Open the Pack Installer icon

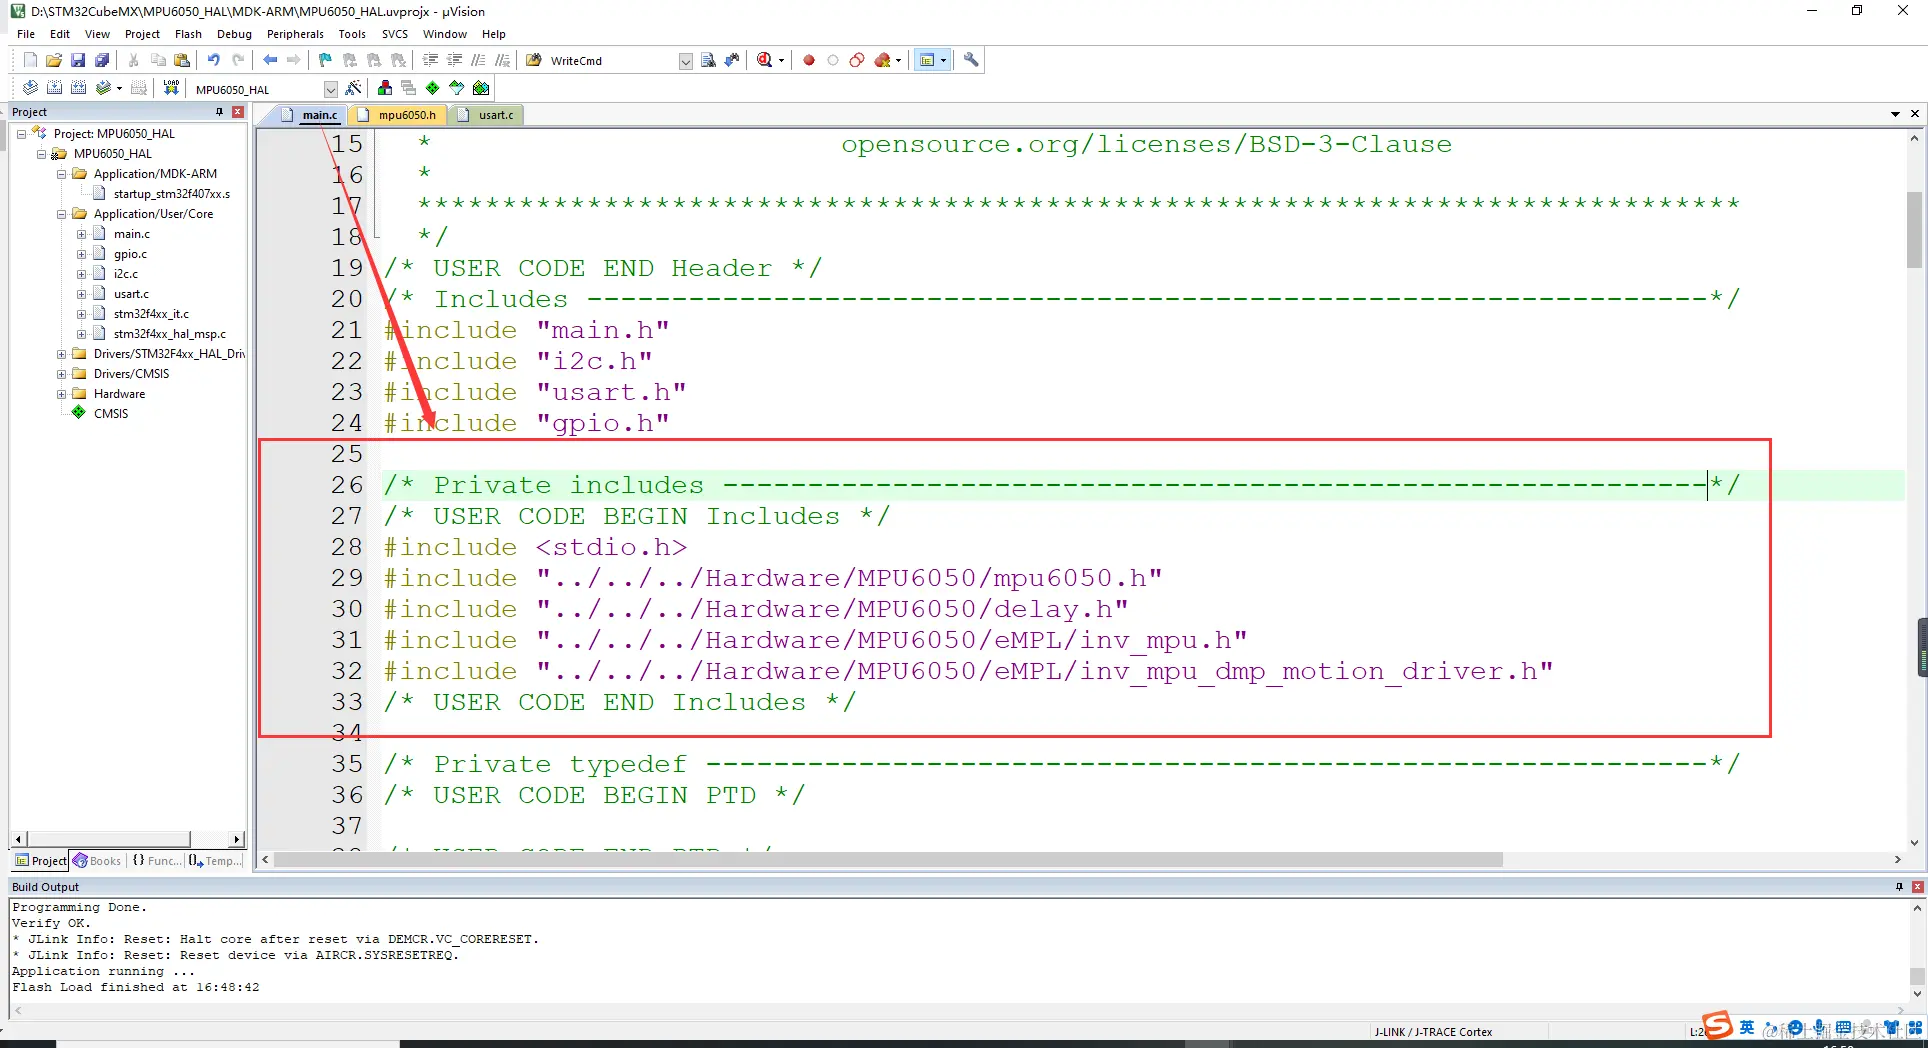click(x=481, y=88)
